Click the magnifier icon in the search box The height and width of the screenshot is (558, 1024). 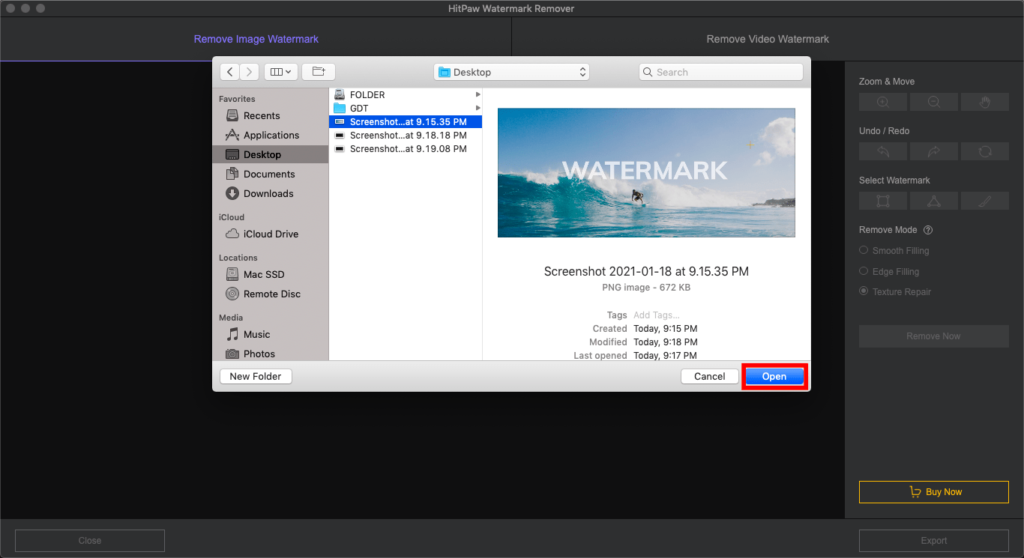tap(647, 72)
